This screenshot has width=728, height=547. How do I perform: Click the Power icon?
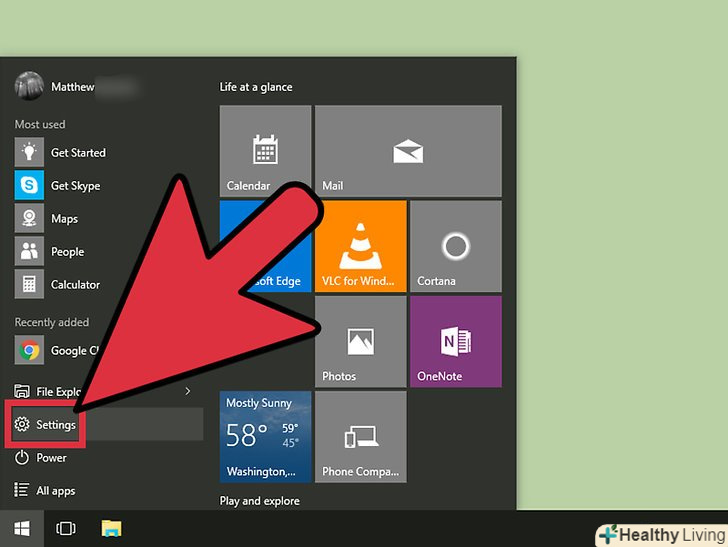click(x=22, y=457)
